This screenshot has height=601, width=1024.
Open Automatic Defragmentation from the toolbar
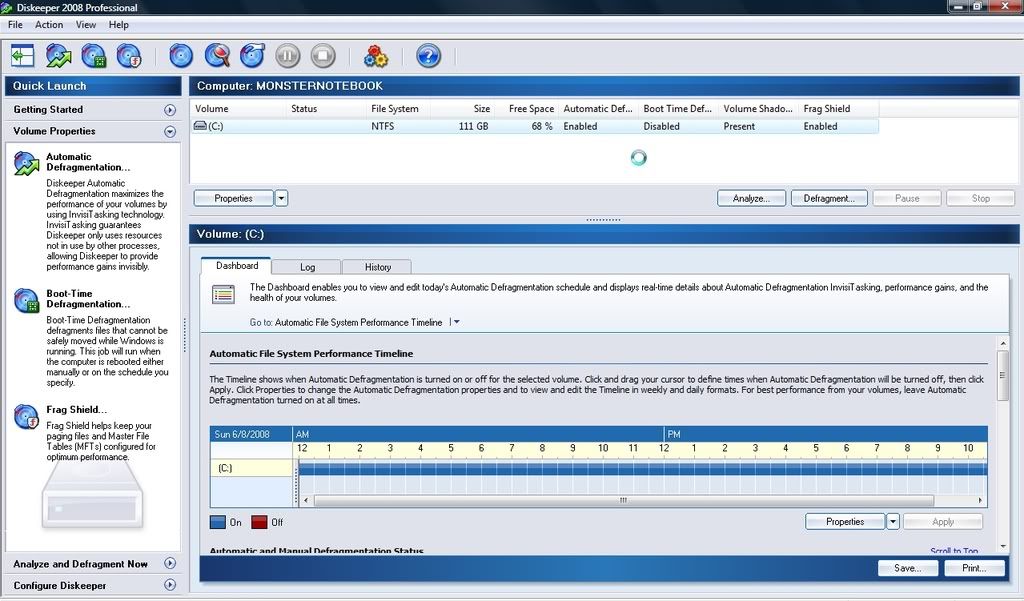click(58, 56)
